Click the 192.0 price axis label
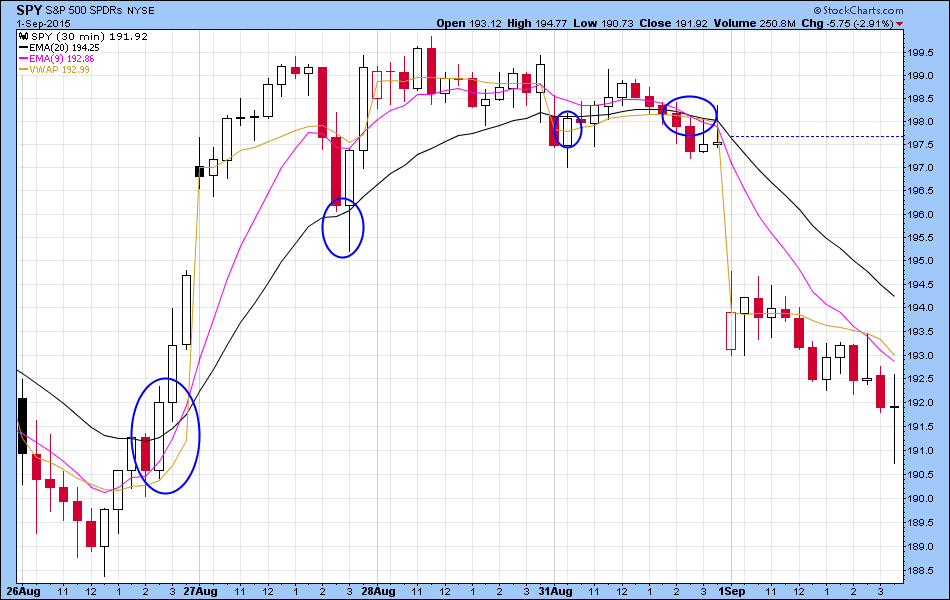 coord(921,402)
